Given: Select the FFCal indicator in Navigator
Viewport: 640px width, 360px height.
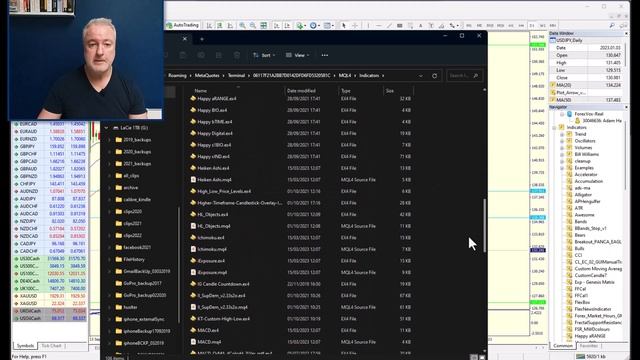Looking at the screenshot, I should [580, 289].
